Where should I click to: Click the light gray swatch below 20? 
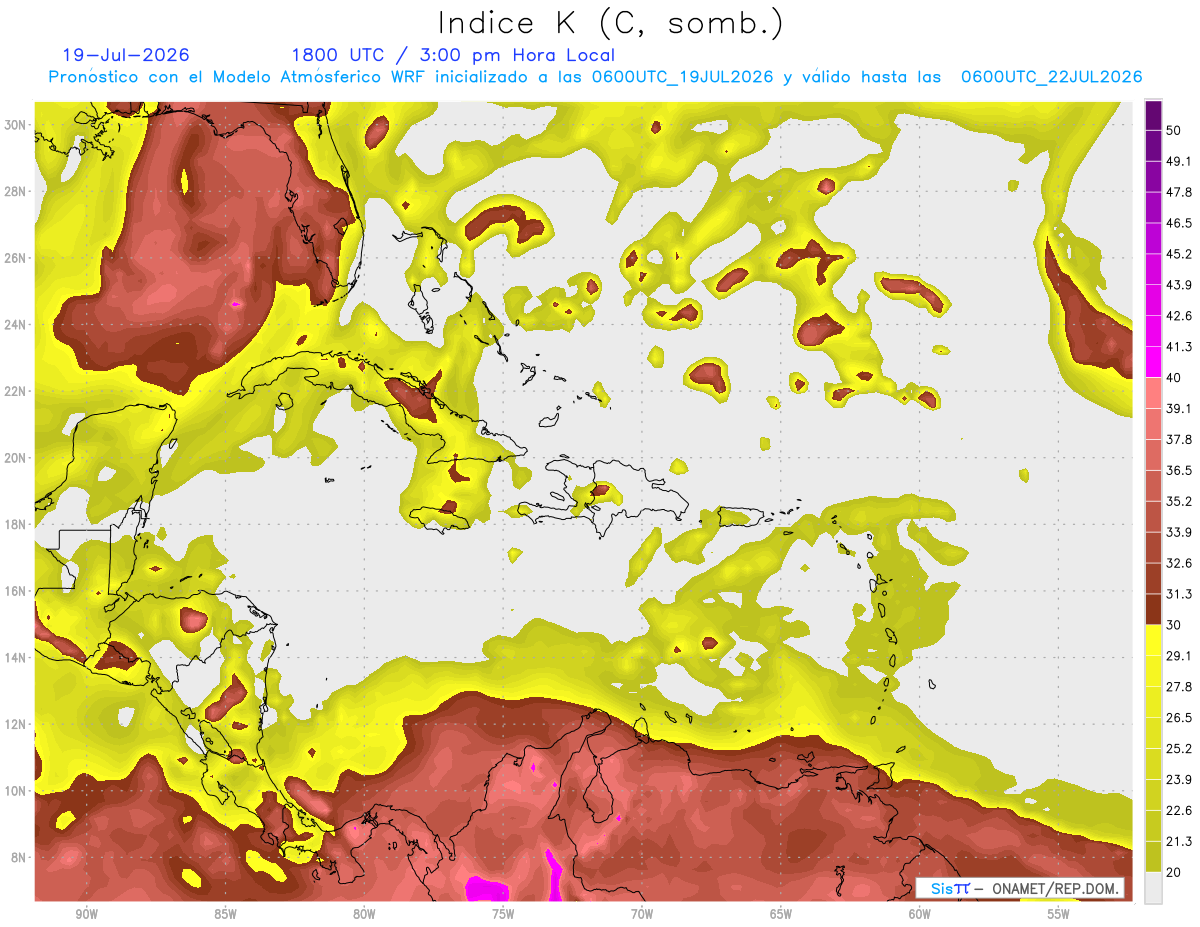pos(1153,887)
